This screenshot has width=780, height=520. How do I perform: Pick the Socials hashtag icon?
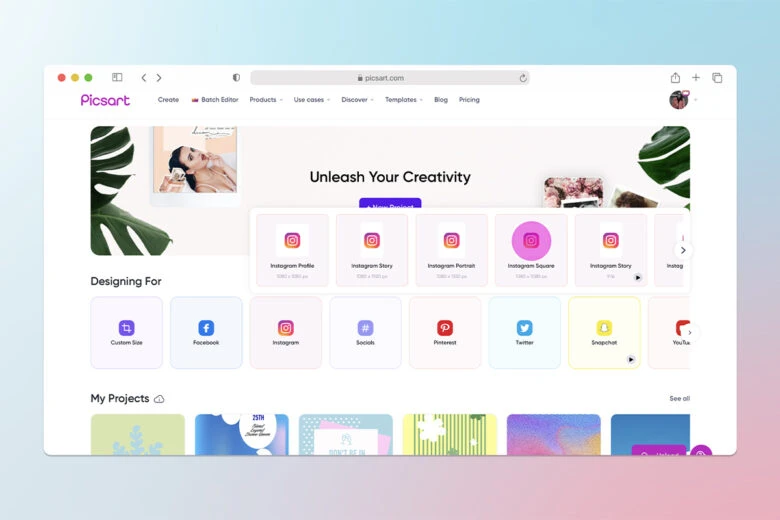click(x=365, y=328)
